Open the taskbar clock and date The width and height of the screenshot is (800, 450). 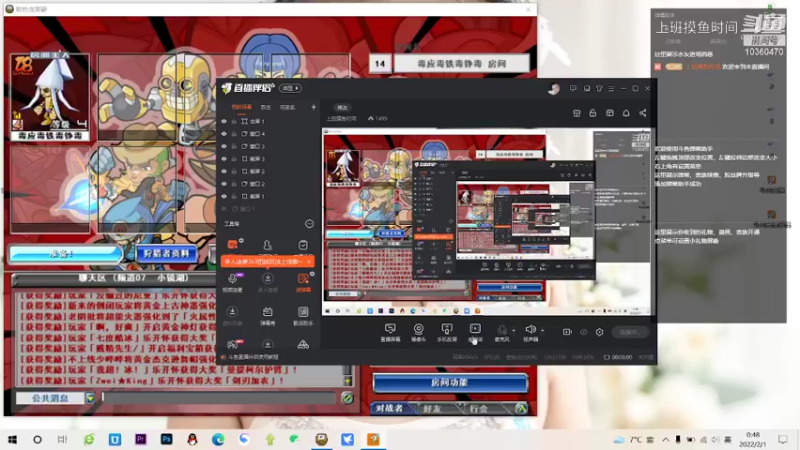753,439
